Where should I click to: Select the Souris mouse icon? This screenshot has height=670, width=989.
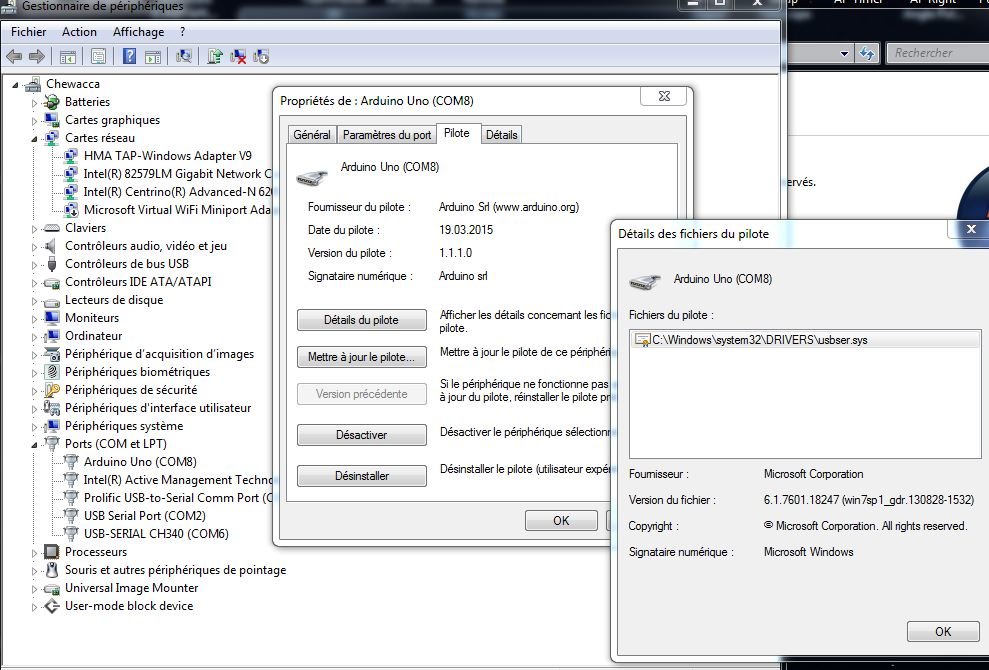tap(52, 570)
